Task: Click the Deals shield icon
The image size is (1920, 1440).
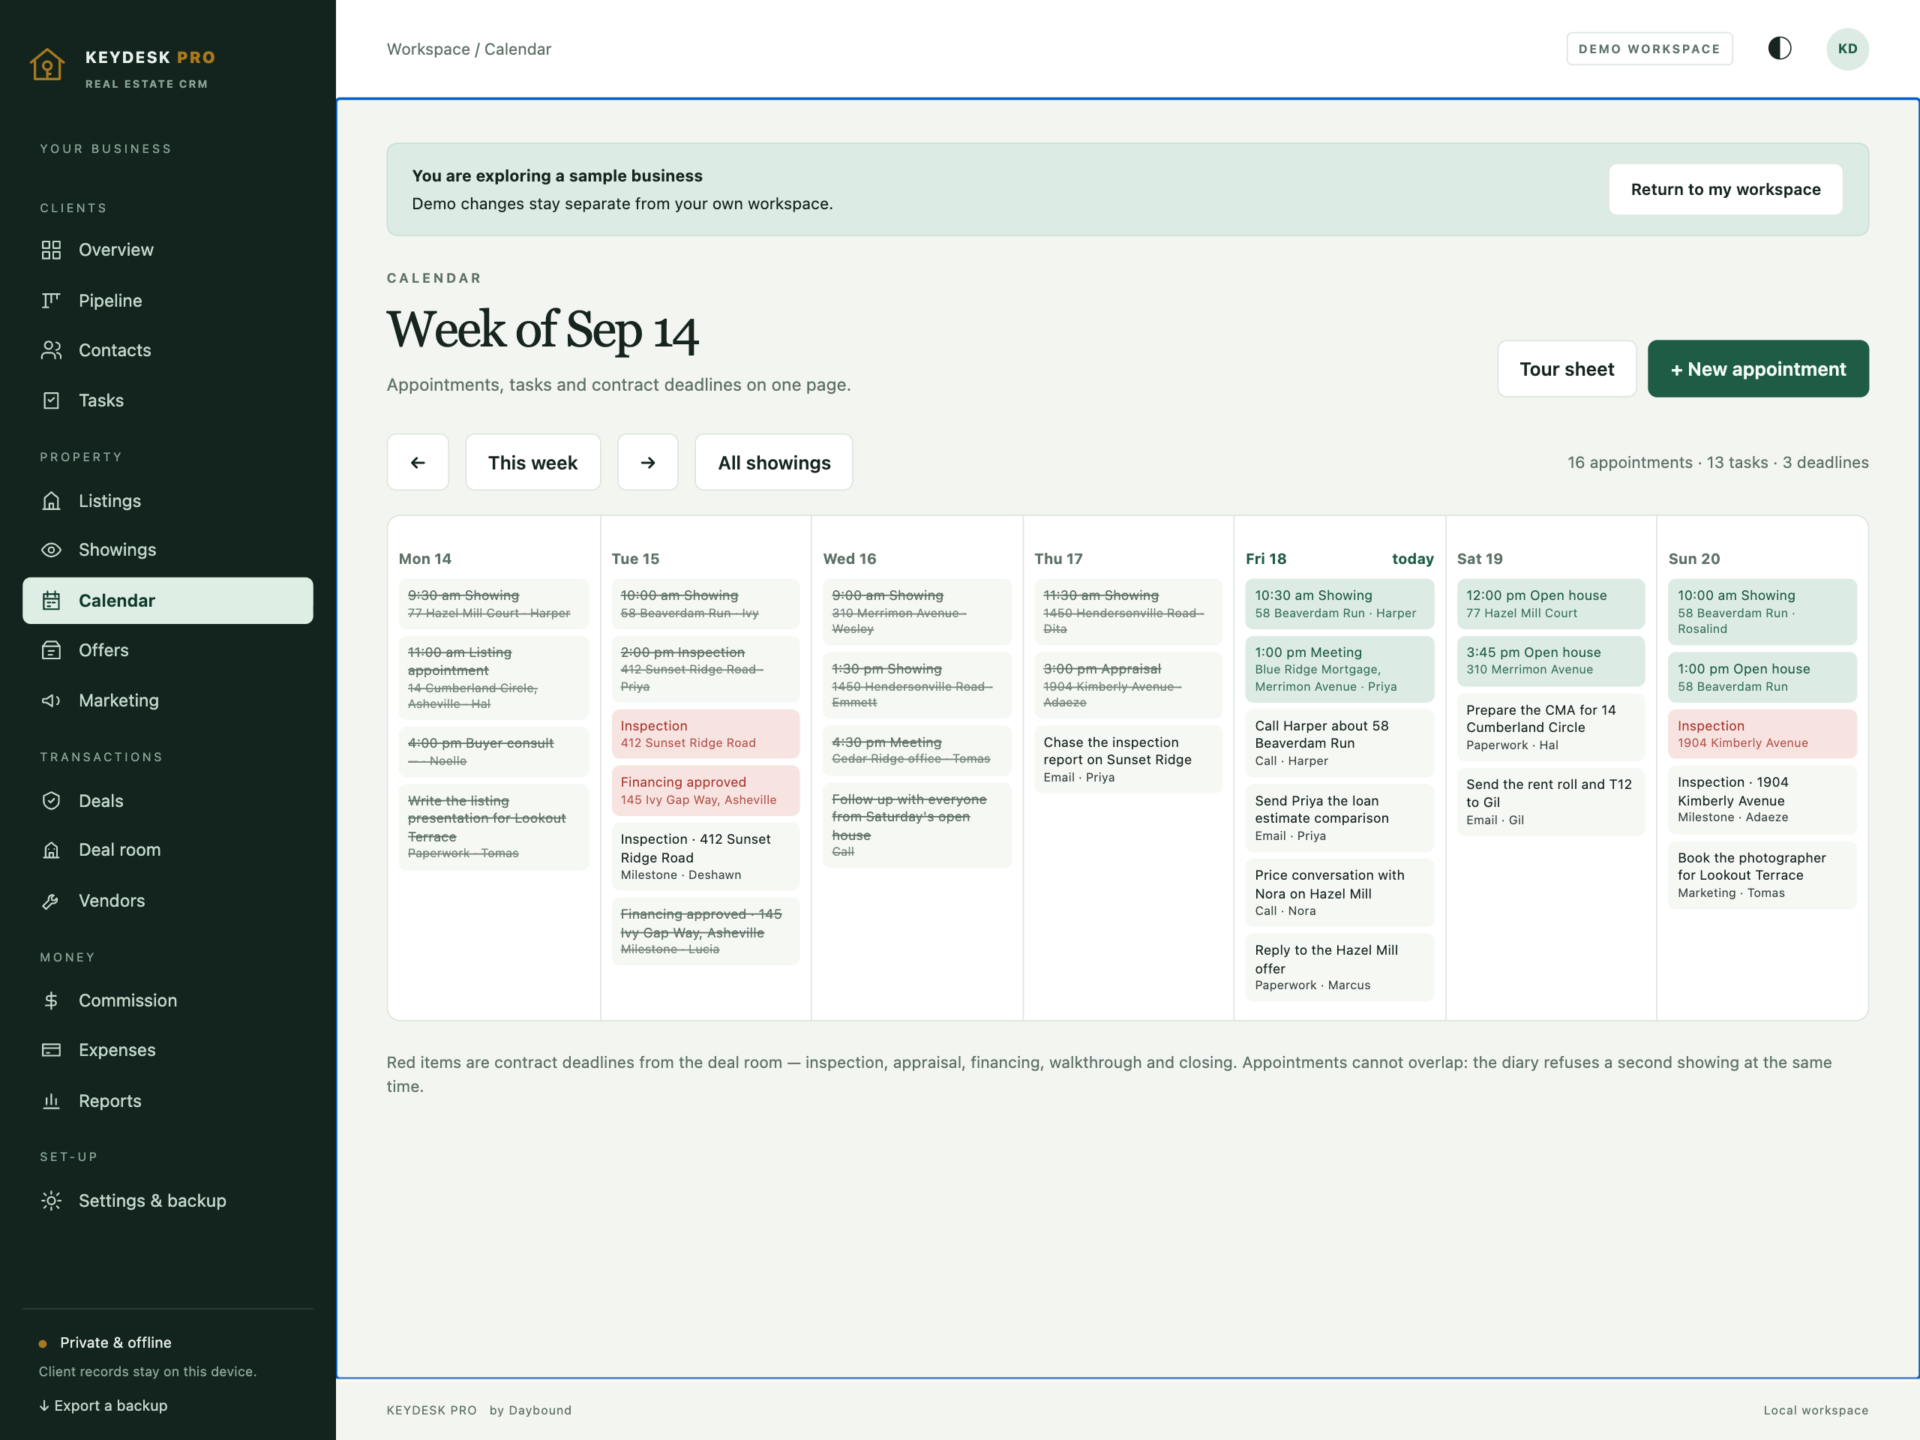Action: point(51,801)
